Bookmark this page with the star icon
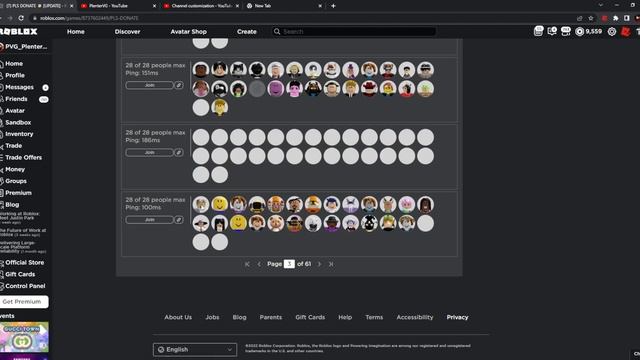640x360 pixels. (x=591, y=18)
